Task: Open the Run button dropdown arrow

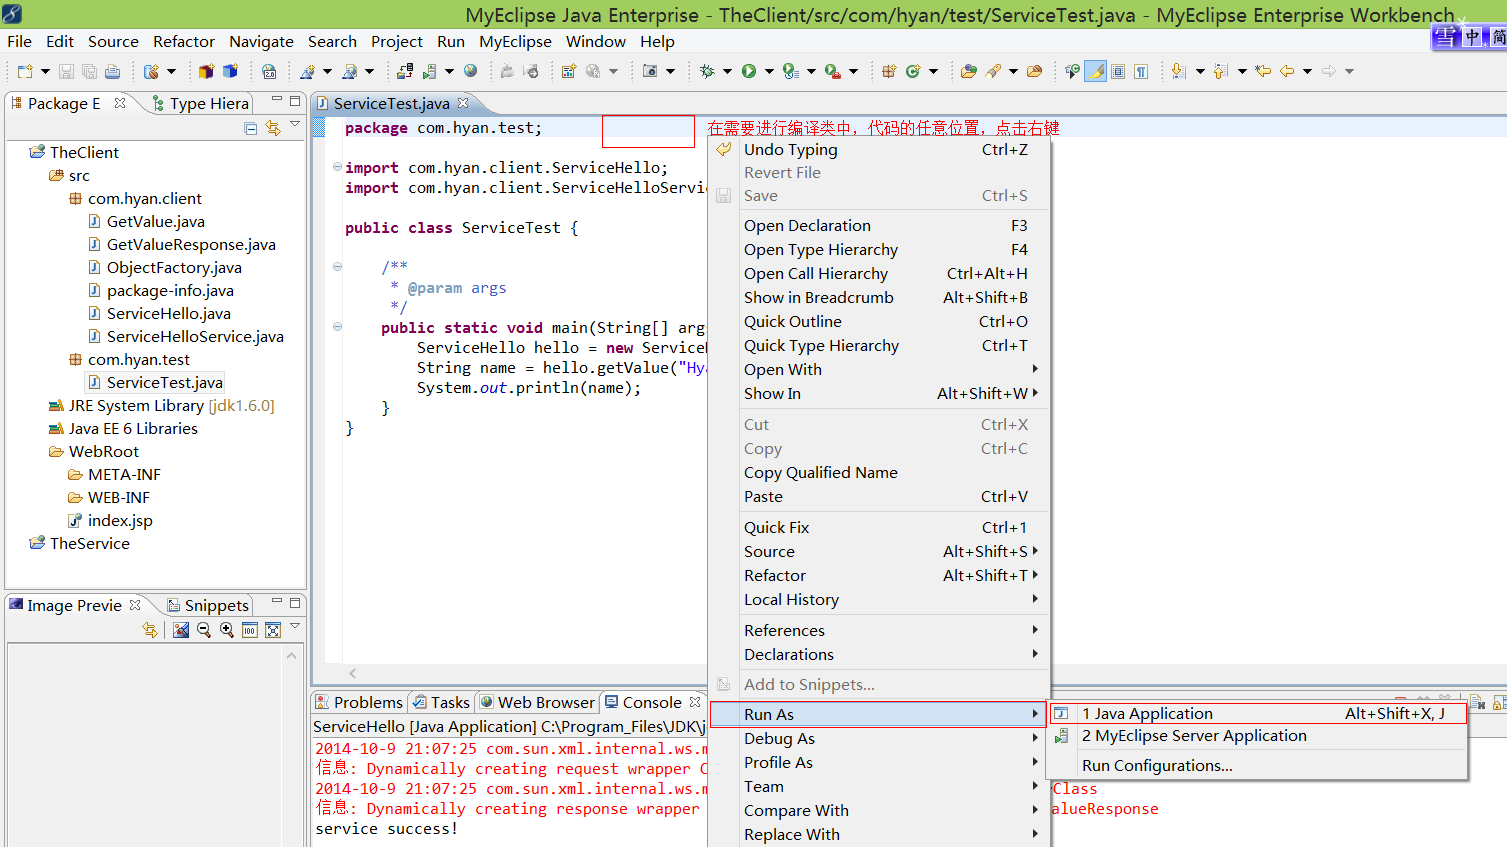Action: (x=769, y=71)
